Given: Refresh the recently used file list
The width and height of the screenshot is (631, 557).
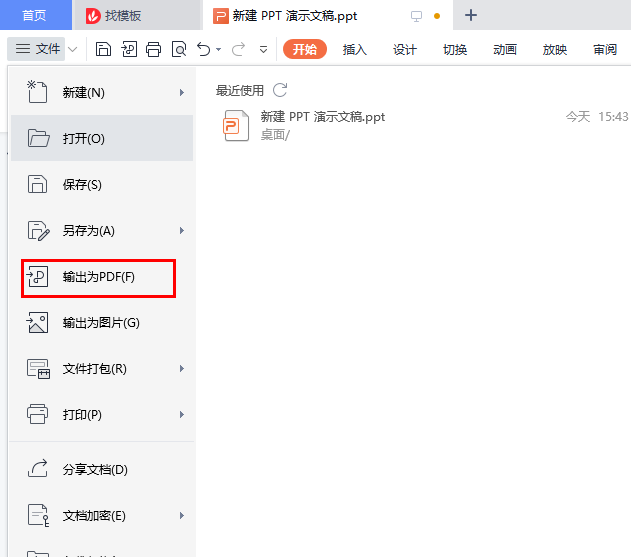Looking at the screenshot, I should [280, 90].
